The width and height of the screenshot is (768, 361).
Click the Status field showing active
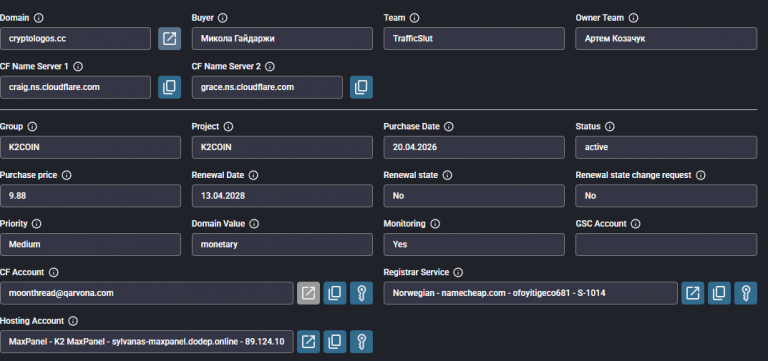pyautogui.click(x=666, y=147)
